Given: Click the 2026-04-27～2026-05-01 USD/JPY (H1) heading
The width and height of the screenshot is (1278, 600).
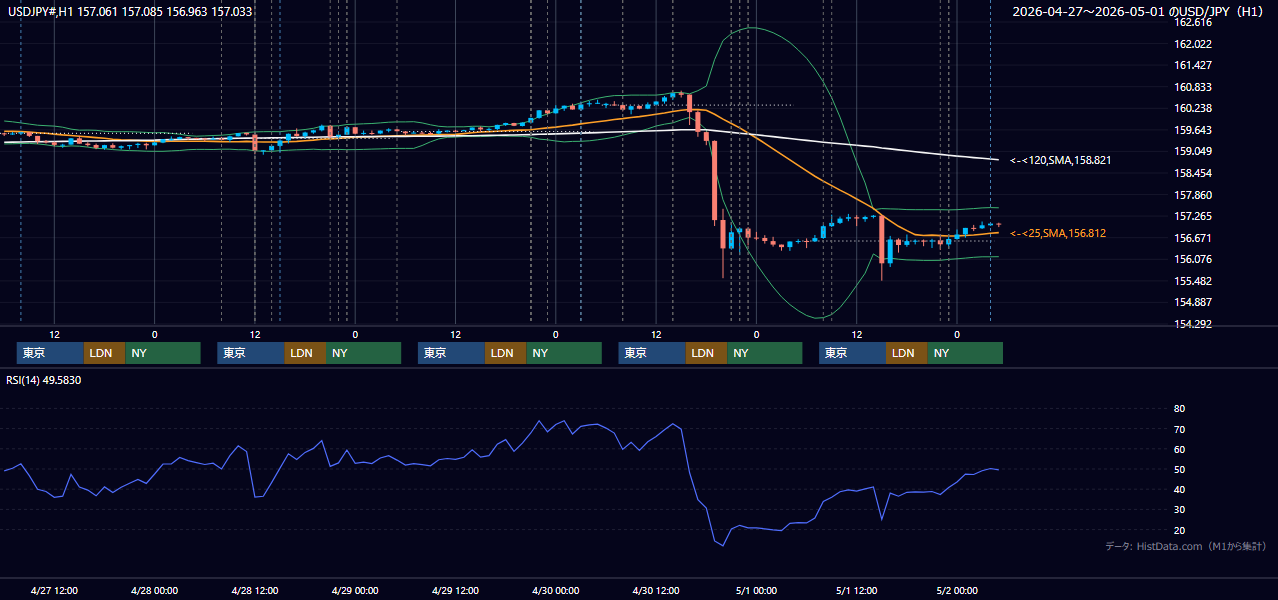Looking at the screenshot, I should (1139, 12).
